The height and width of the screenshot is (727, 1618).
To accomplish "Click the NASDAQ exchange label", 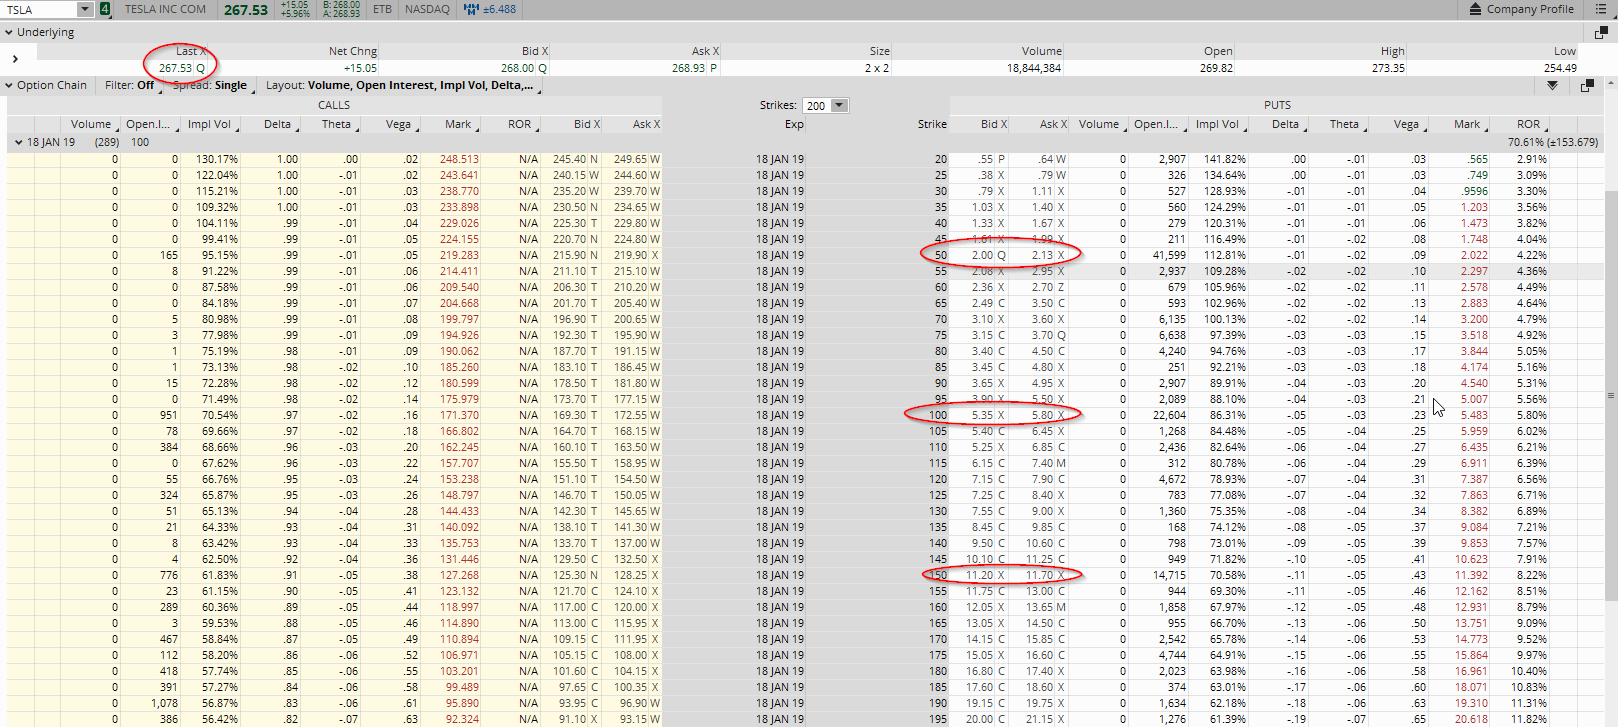I will point(427,9).
